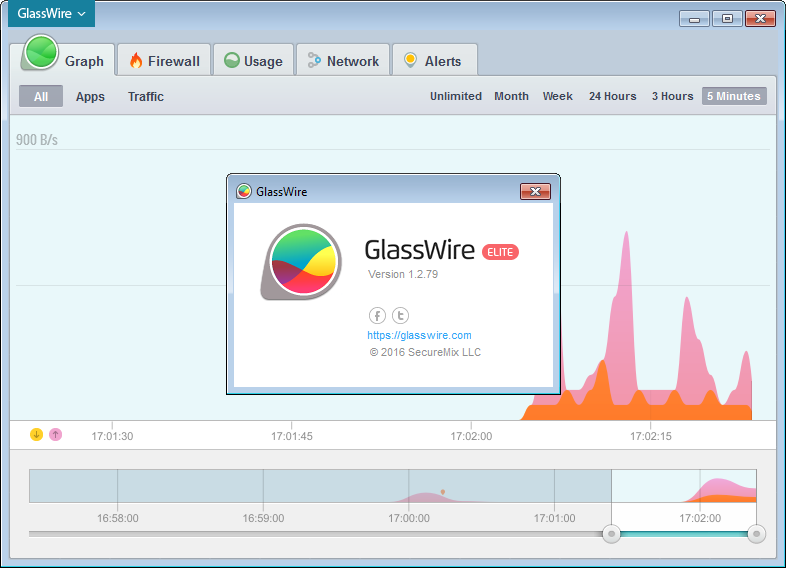Click the green Graph status icon

click(40, 52)
